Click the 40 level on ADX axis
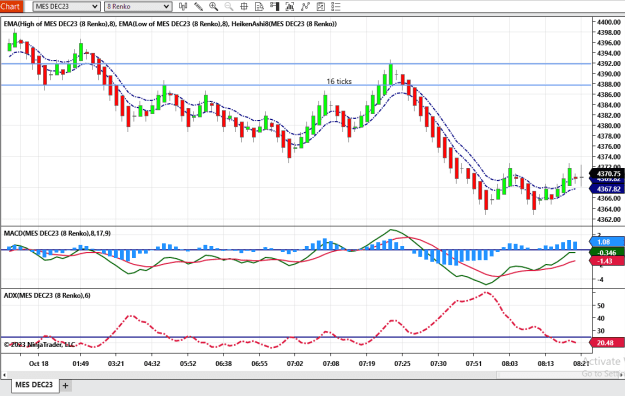This screenshot has height=396, width=625. pos(601,318)
